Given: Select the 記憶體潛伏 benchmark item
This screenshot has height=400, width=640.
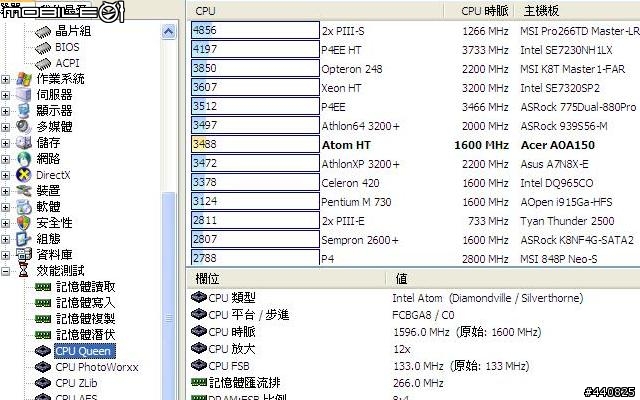Looking at the screenshot, I should pos(86,335).
